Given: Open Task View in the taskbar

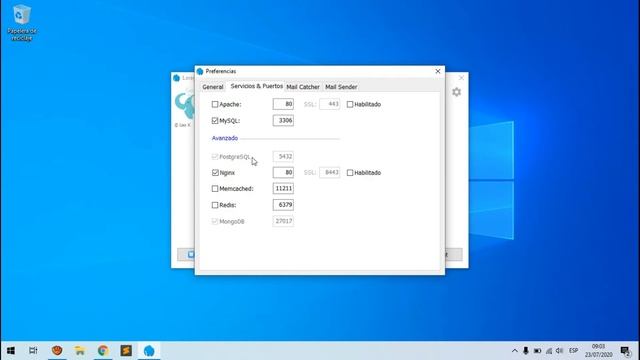Looking at the screenshot, I should click(x=33, y=351).
